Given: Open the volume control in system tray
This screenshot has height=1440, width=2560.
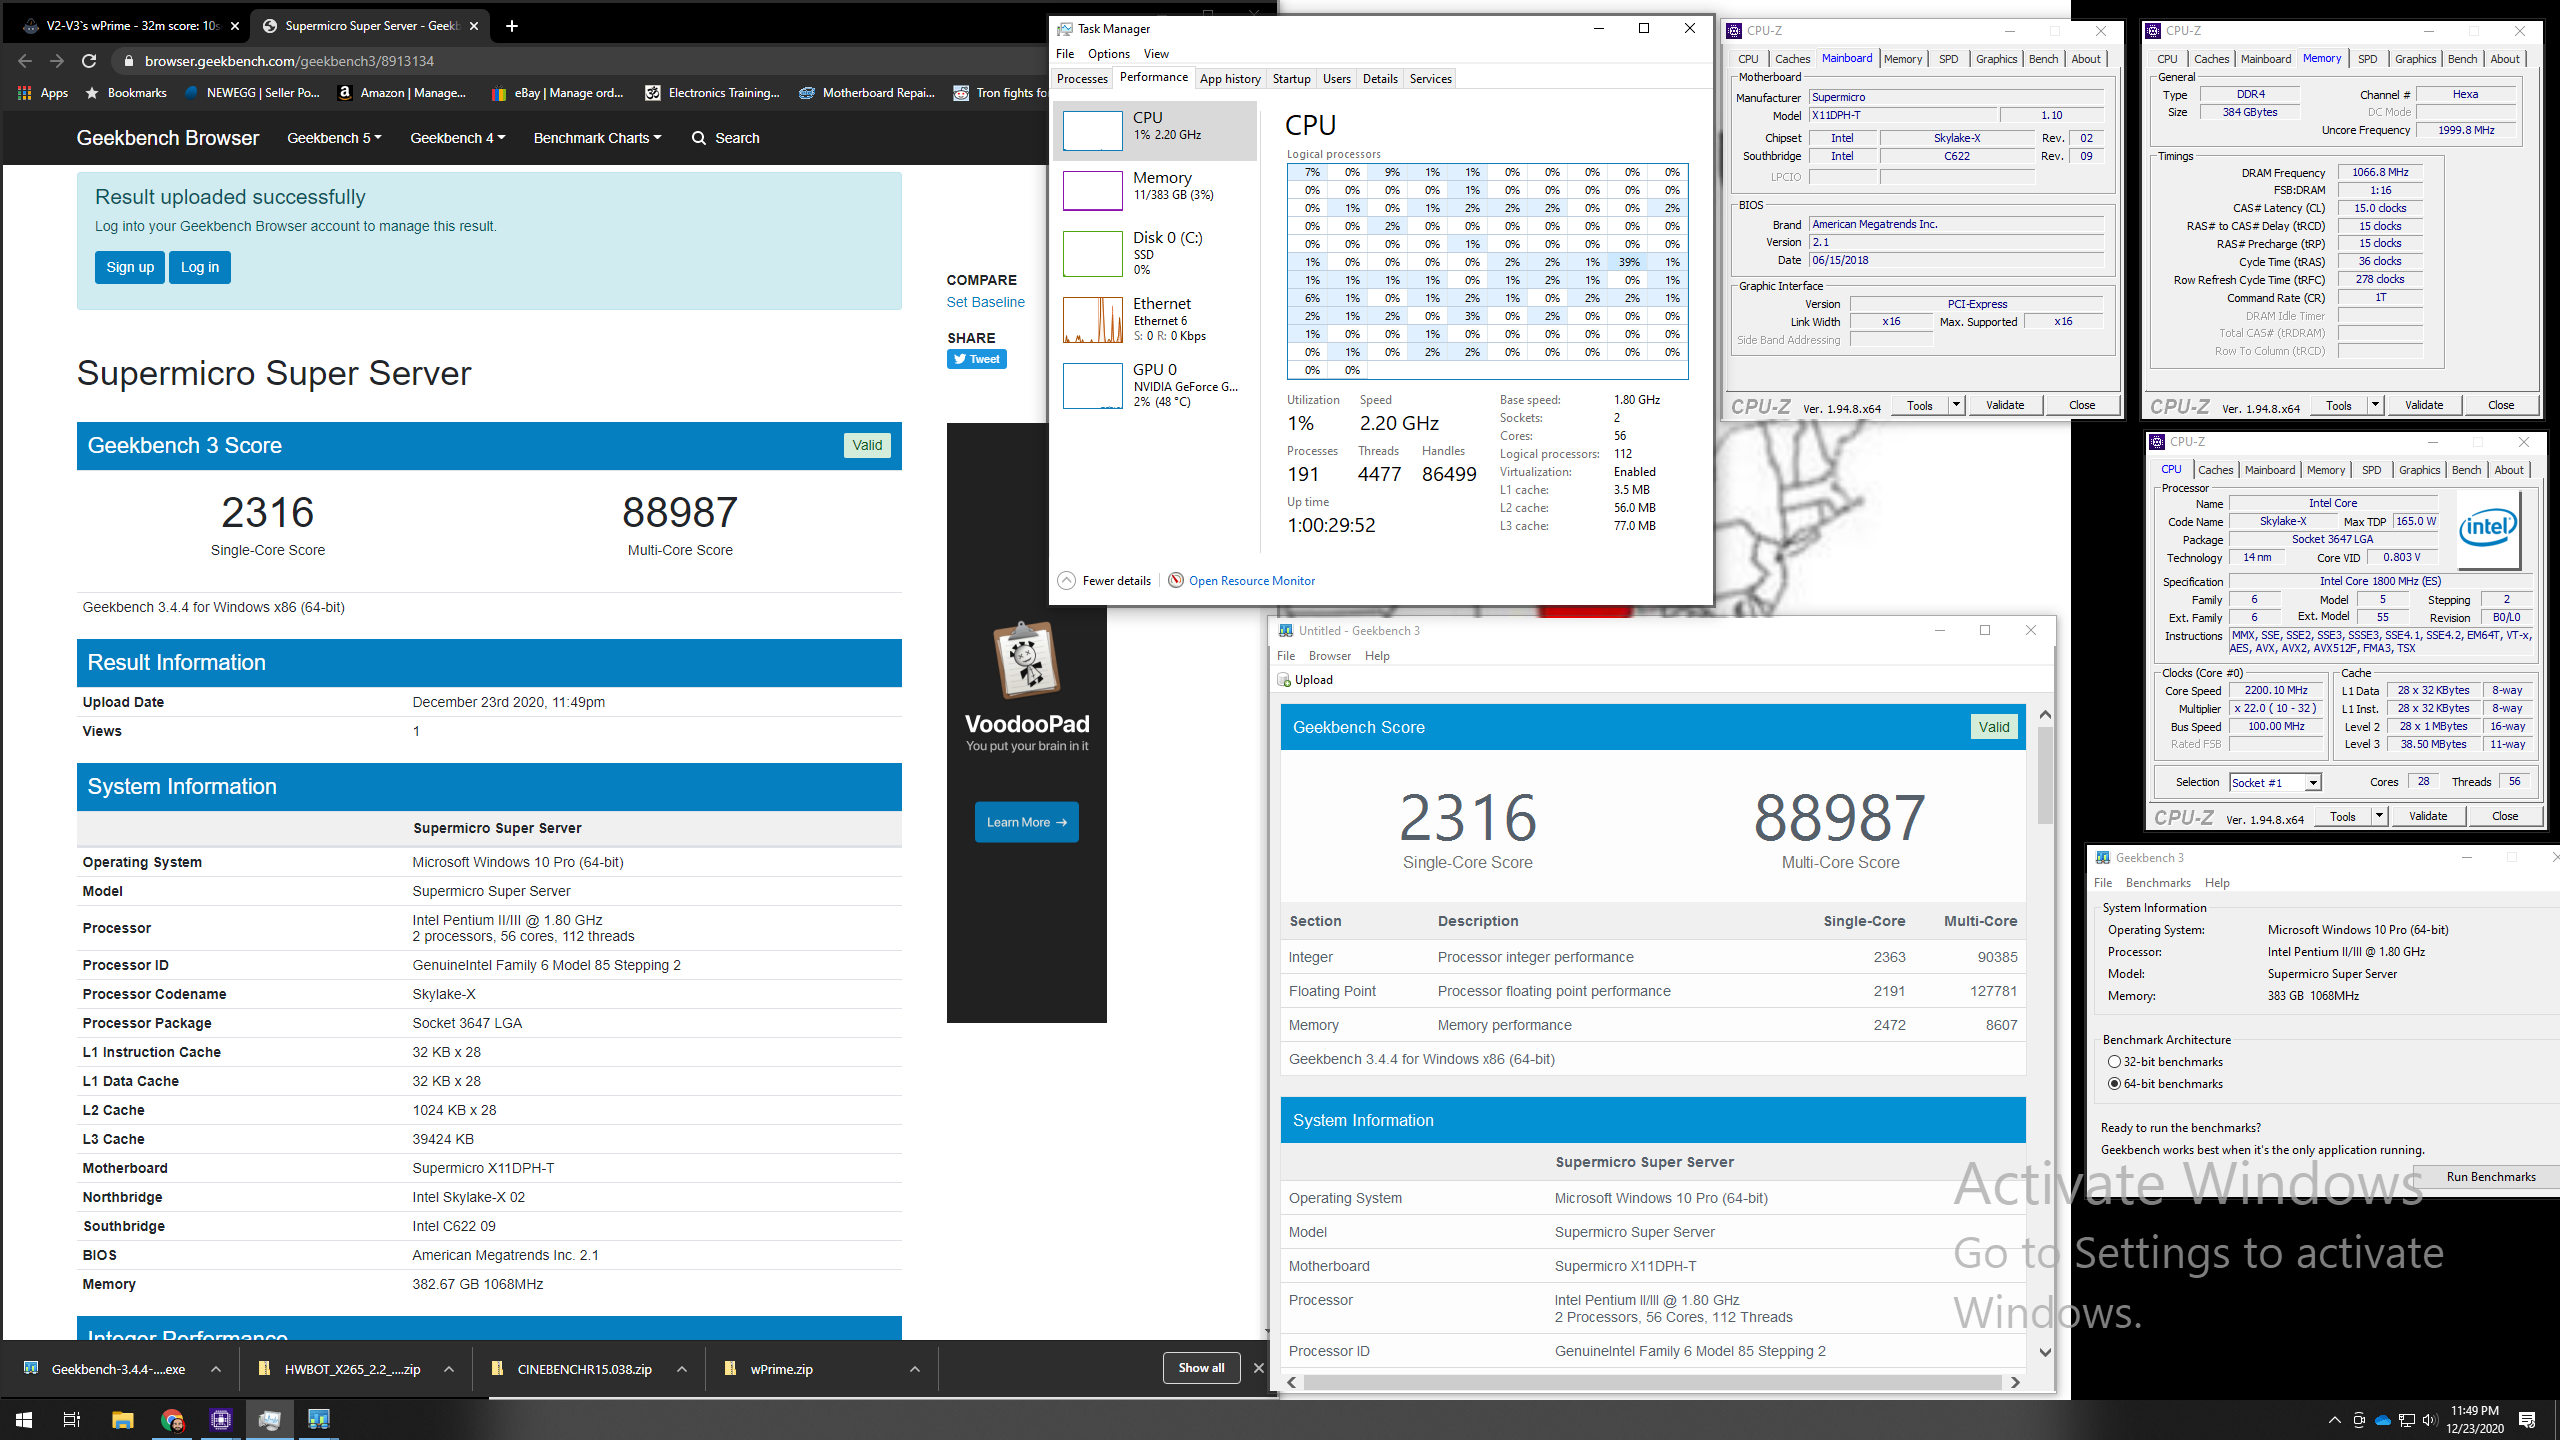Looking at the screenshot, I should [2430, 1420].
